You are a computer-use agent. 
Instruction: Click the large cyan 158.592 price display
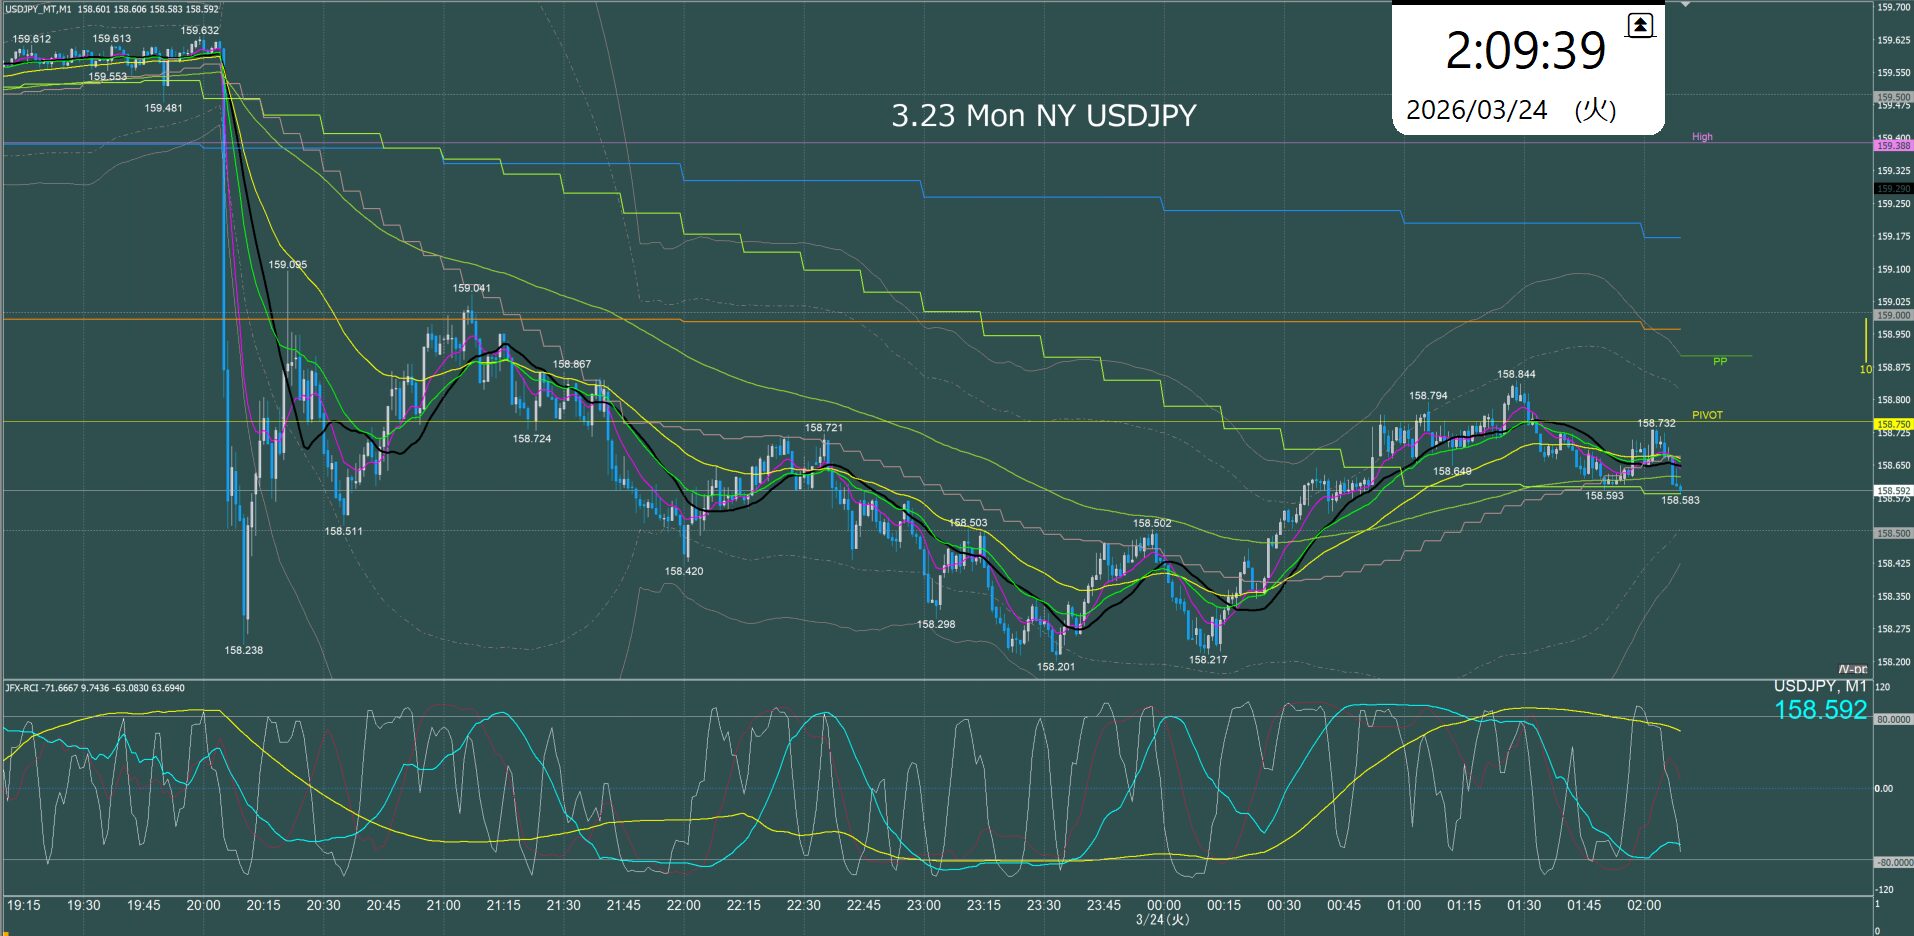(1820, 710)
